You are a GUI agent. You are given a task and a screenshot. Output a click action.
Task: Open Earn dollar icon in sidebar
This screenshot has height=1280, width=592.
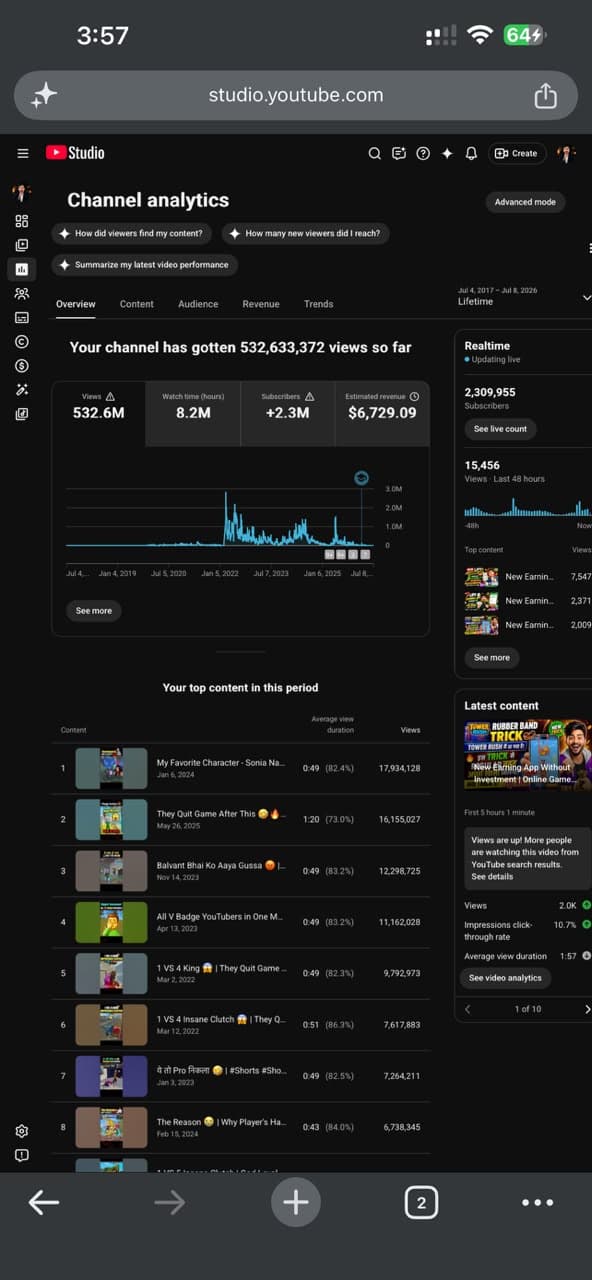(x=22, y=366)
